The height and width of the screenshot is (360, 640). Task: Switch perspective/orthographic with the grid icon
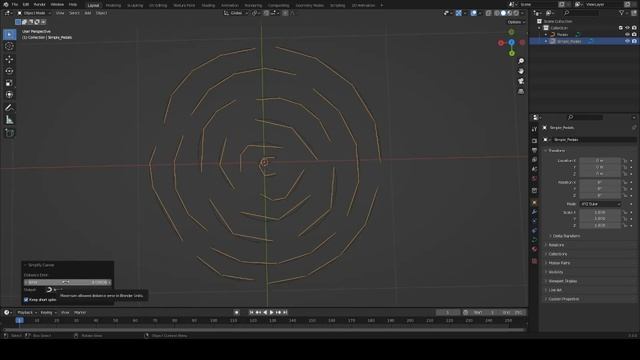(x=521, y=91)
